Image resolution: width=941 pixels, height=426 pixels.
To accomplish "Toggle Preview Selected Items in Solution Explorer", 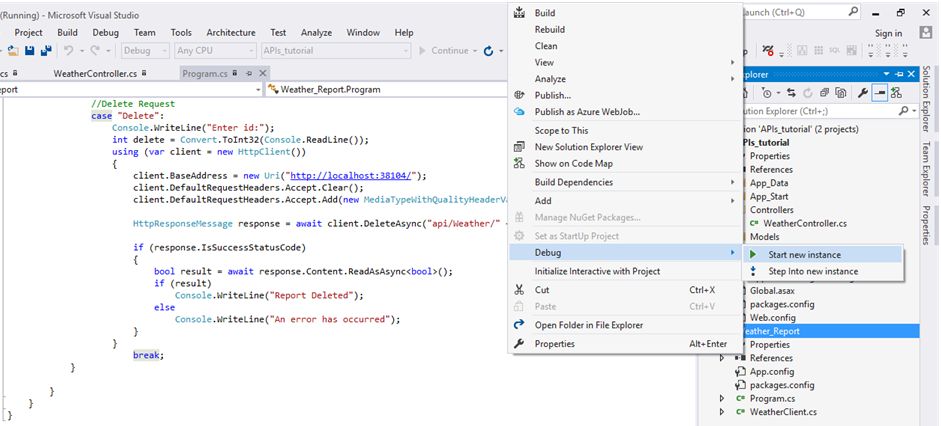I will [879, 92].
